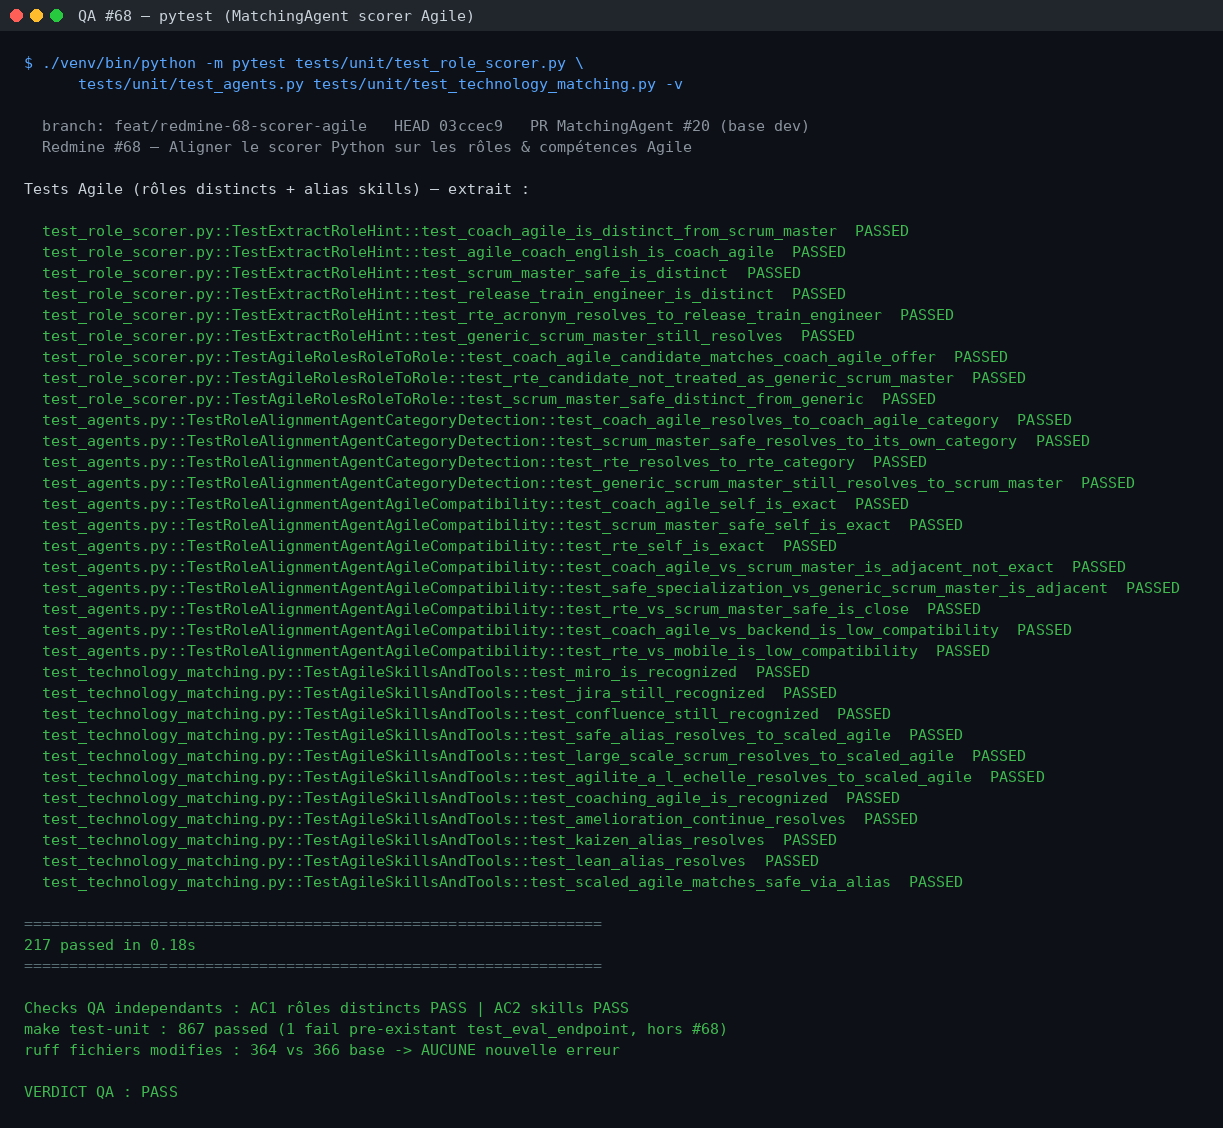The width and height of the screenshot is (1223, 1128).
Task: Click the 'VERDICT QA : PASS' line
Action: pos(101,1092)
